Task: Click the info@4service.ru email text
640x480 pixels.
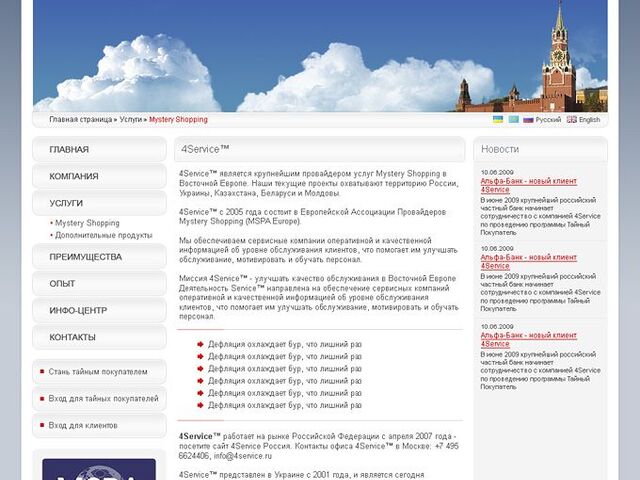Action: pyautogui.click(x=243, y=456)
